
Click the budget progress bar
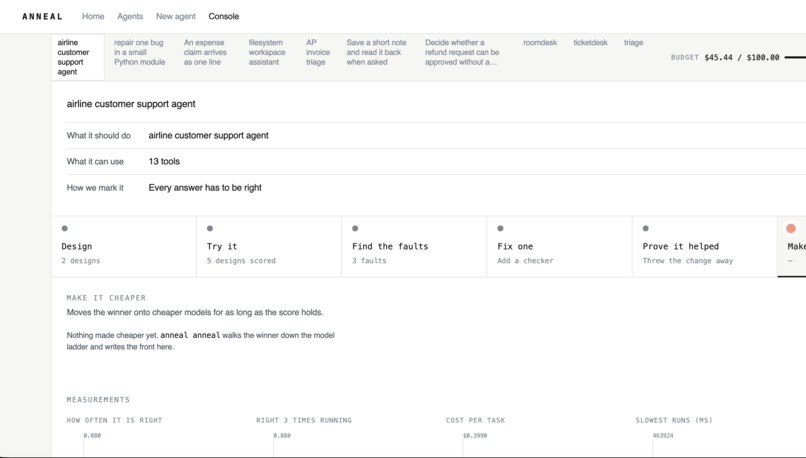[795, 58]
